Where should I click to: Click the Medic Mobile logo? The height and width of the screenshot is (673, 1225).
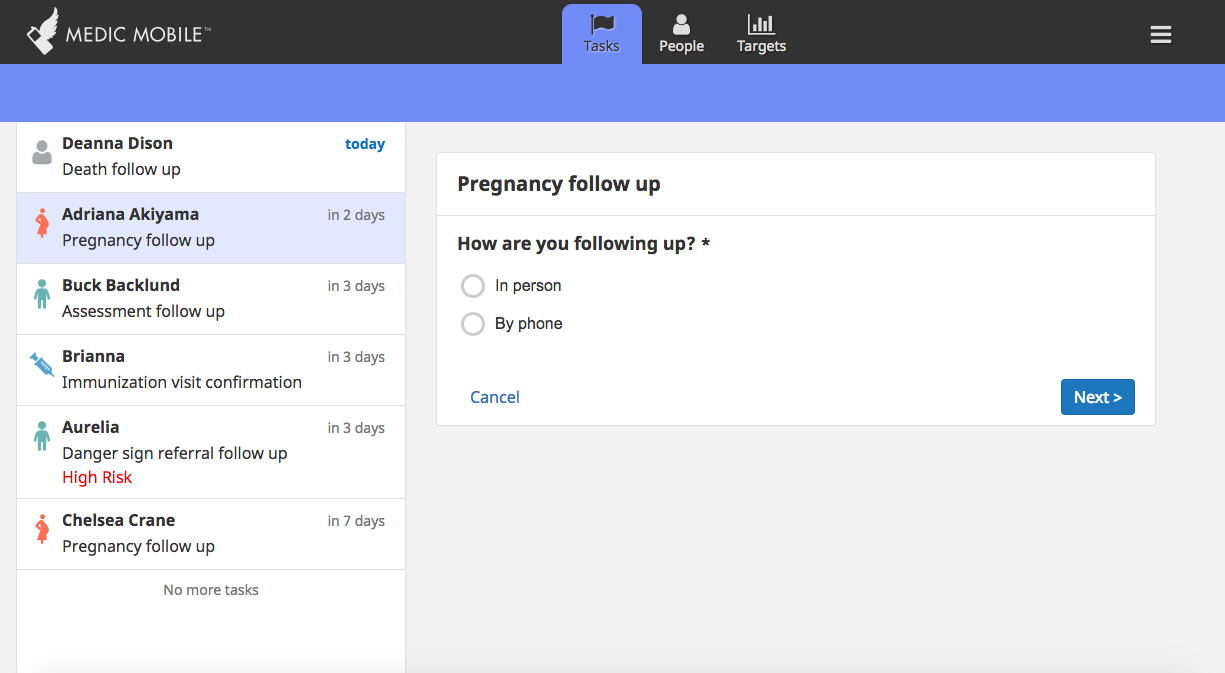[118, 32]
